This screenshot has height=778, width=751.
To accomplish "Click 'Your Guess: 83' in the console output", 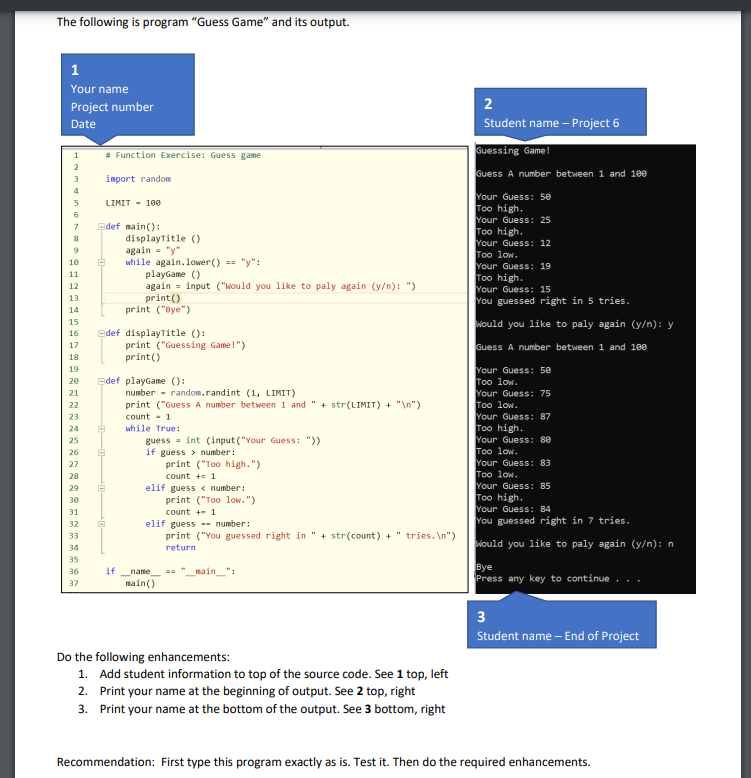I will pyautogui.click(x=513, y=463).
